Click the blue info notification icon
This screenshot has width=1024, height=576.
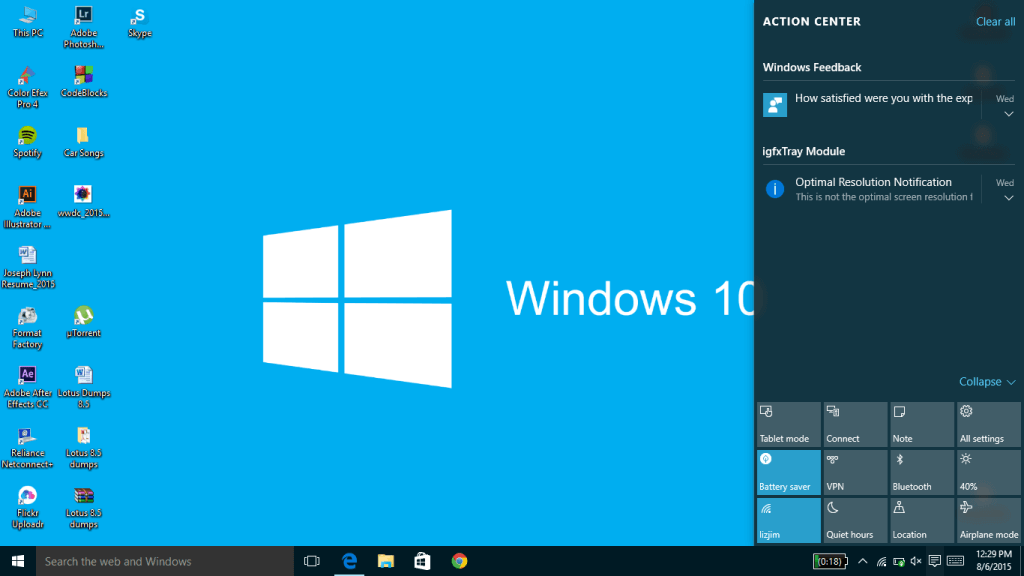[775, 189]
